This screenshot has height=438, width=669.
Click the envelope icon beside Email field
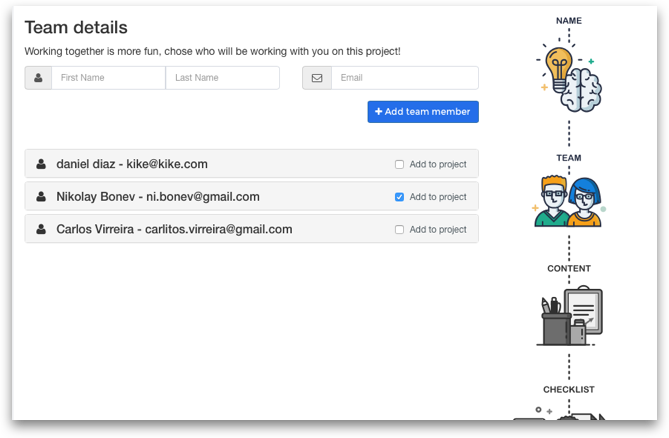pyautogui.click(x=317, y=78)
